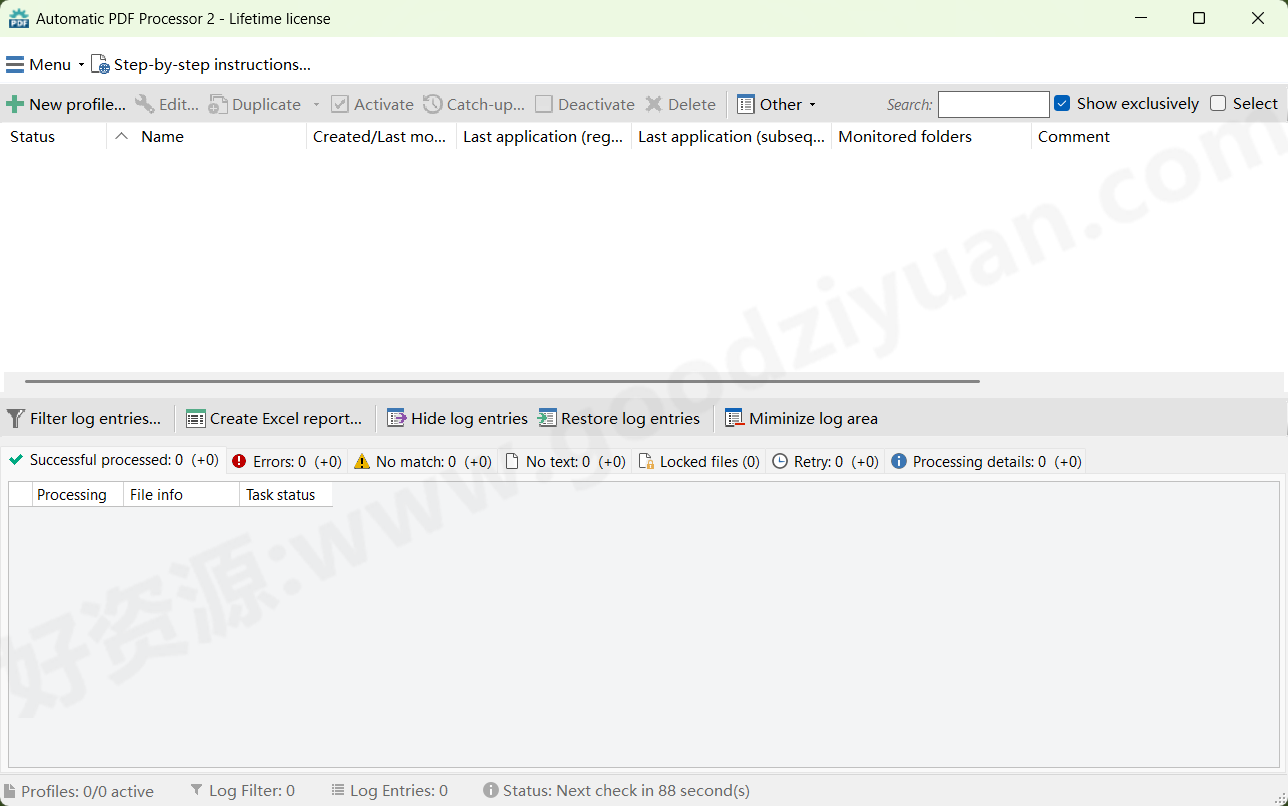This screenshot has height=806, width=1288.
Task: Click the Retry status counter icon
Action: pos(778,461)
